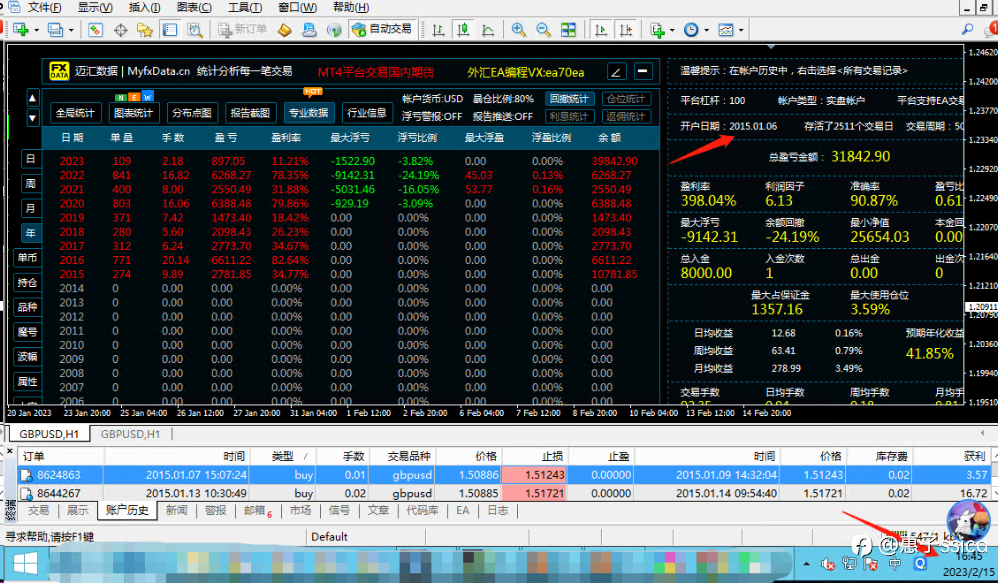Click the 新订单 new order button
The height and width of the screenshot is (583, 998).
coord(242,29)
